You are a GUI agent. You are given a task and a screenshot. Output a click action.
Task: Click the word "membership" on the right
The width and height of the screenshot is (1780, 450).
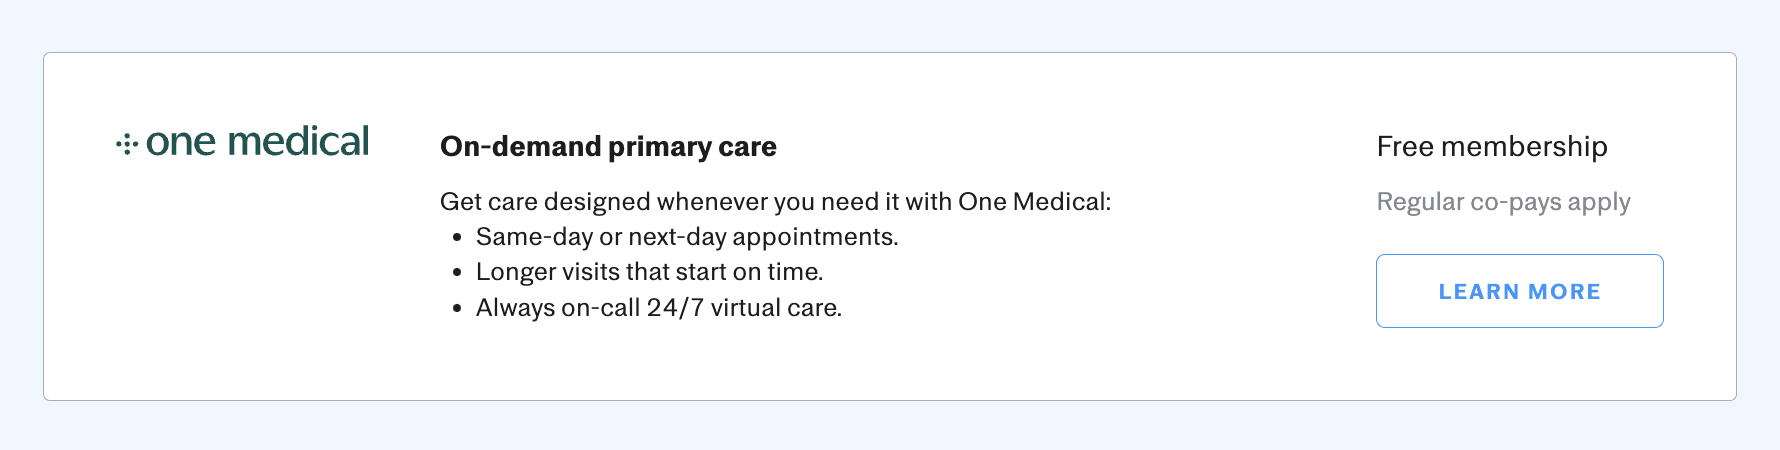(1524, 147)
